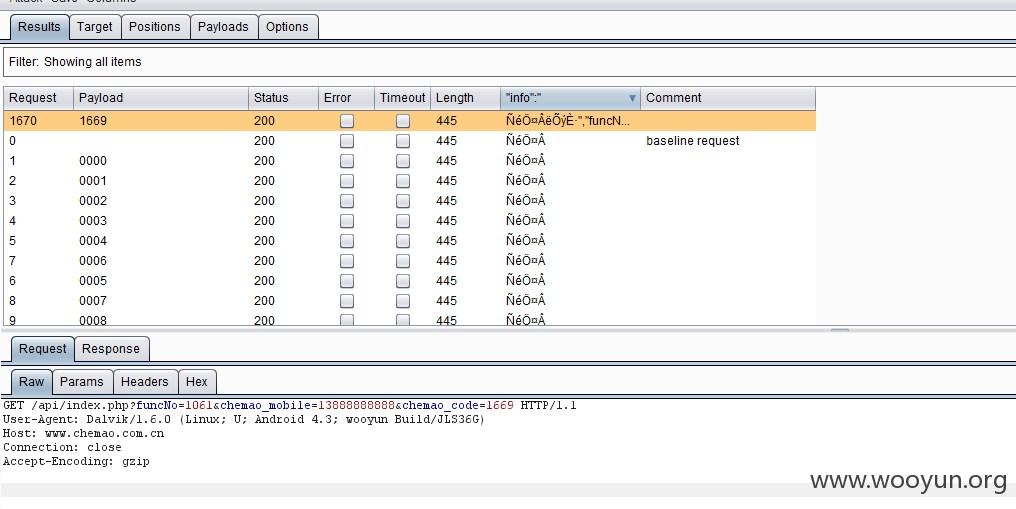This screenshot has width=1016, height=509.
Task: Open the Positions tab
Action: [x=155, y=27]
